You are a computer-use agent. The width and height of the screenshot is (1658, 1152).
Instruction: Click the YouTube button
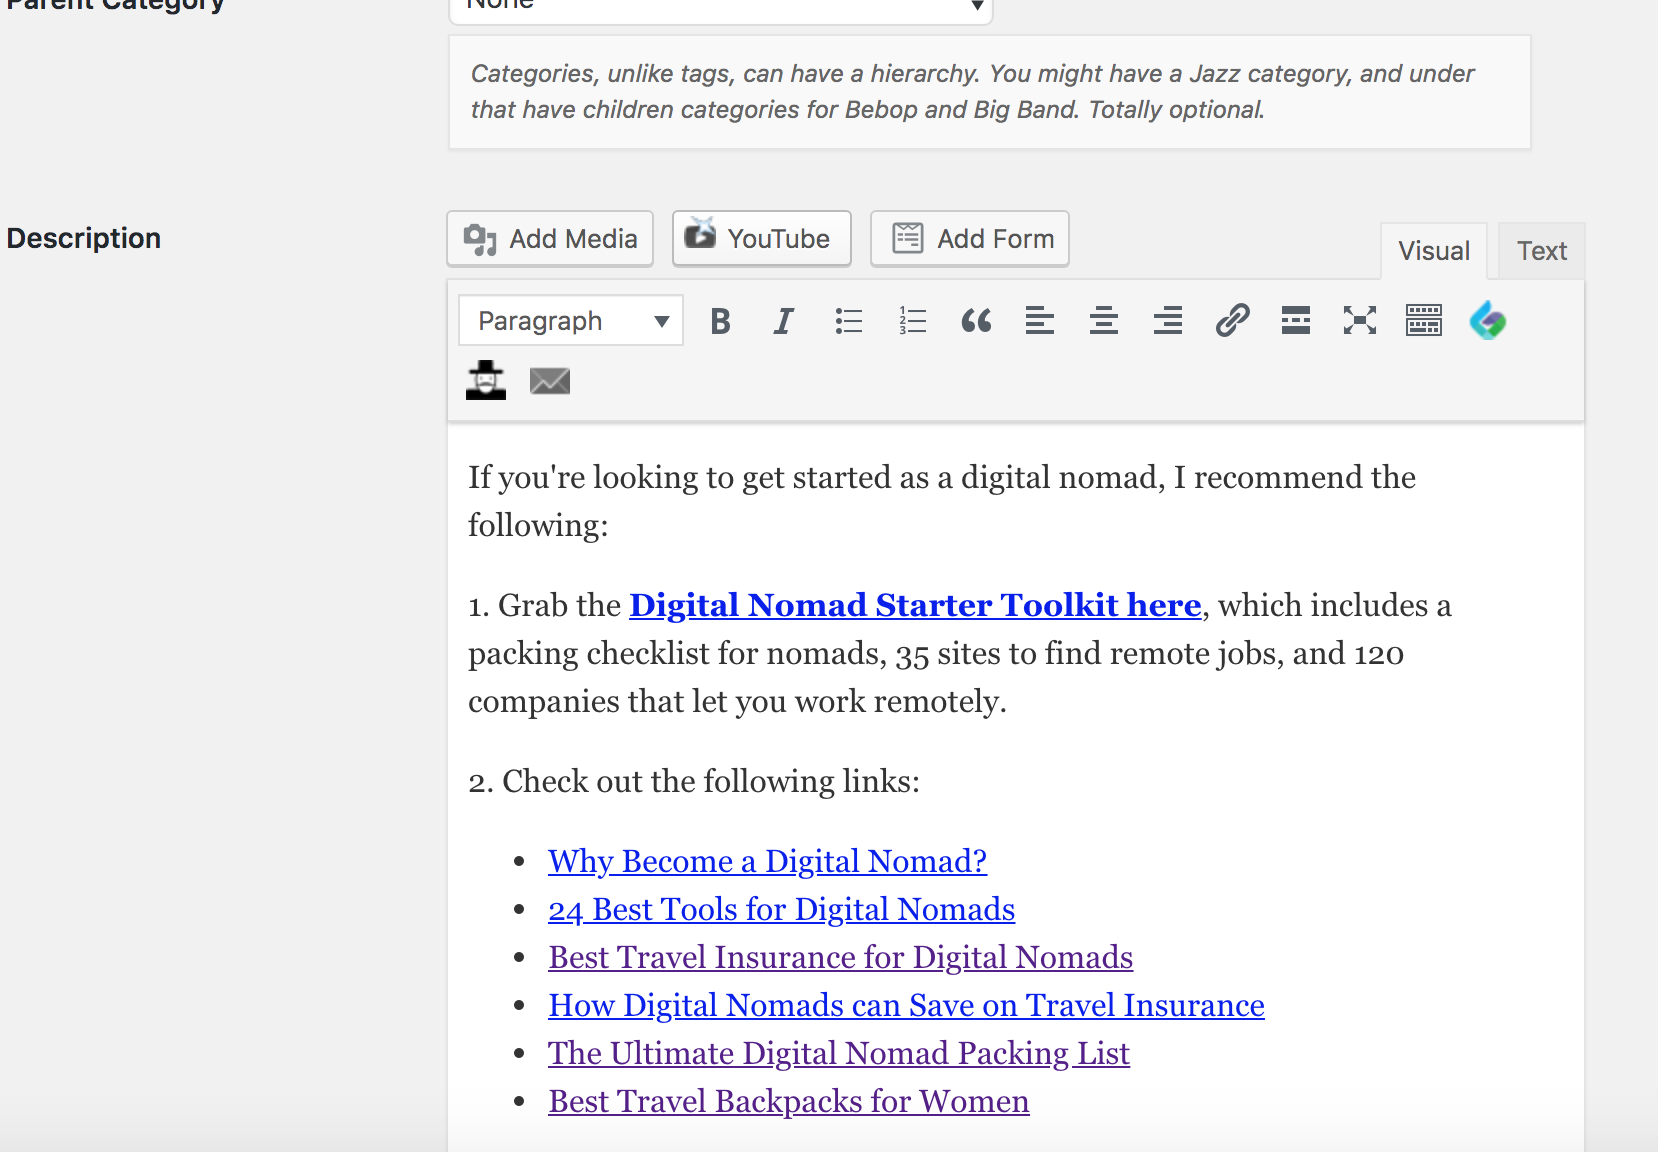[762, 239]
